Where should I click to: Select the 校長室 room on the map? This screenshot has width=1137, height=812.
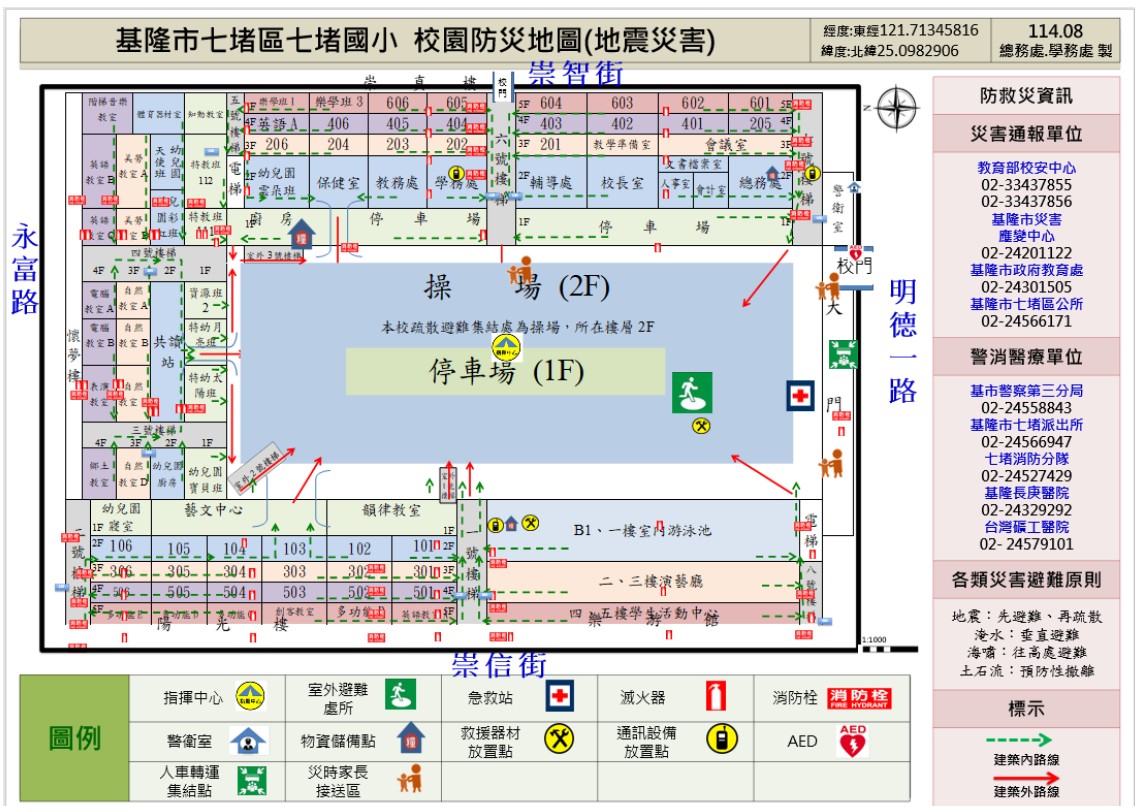[621, 184]
